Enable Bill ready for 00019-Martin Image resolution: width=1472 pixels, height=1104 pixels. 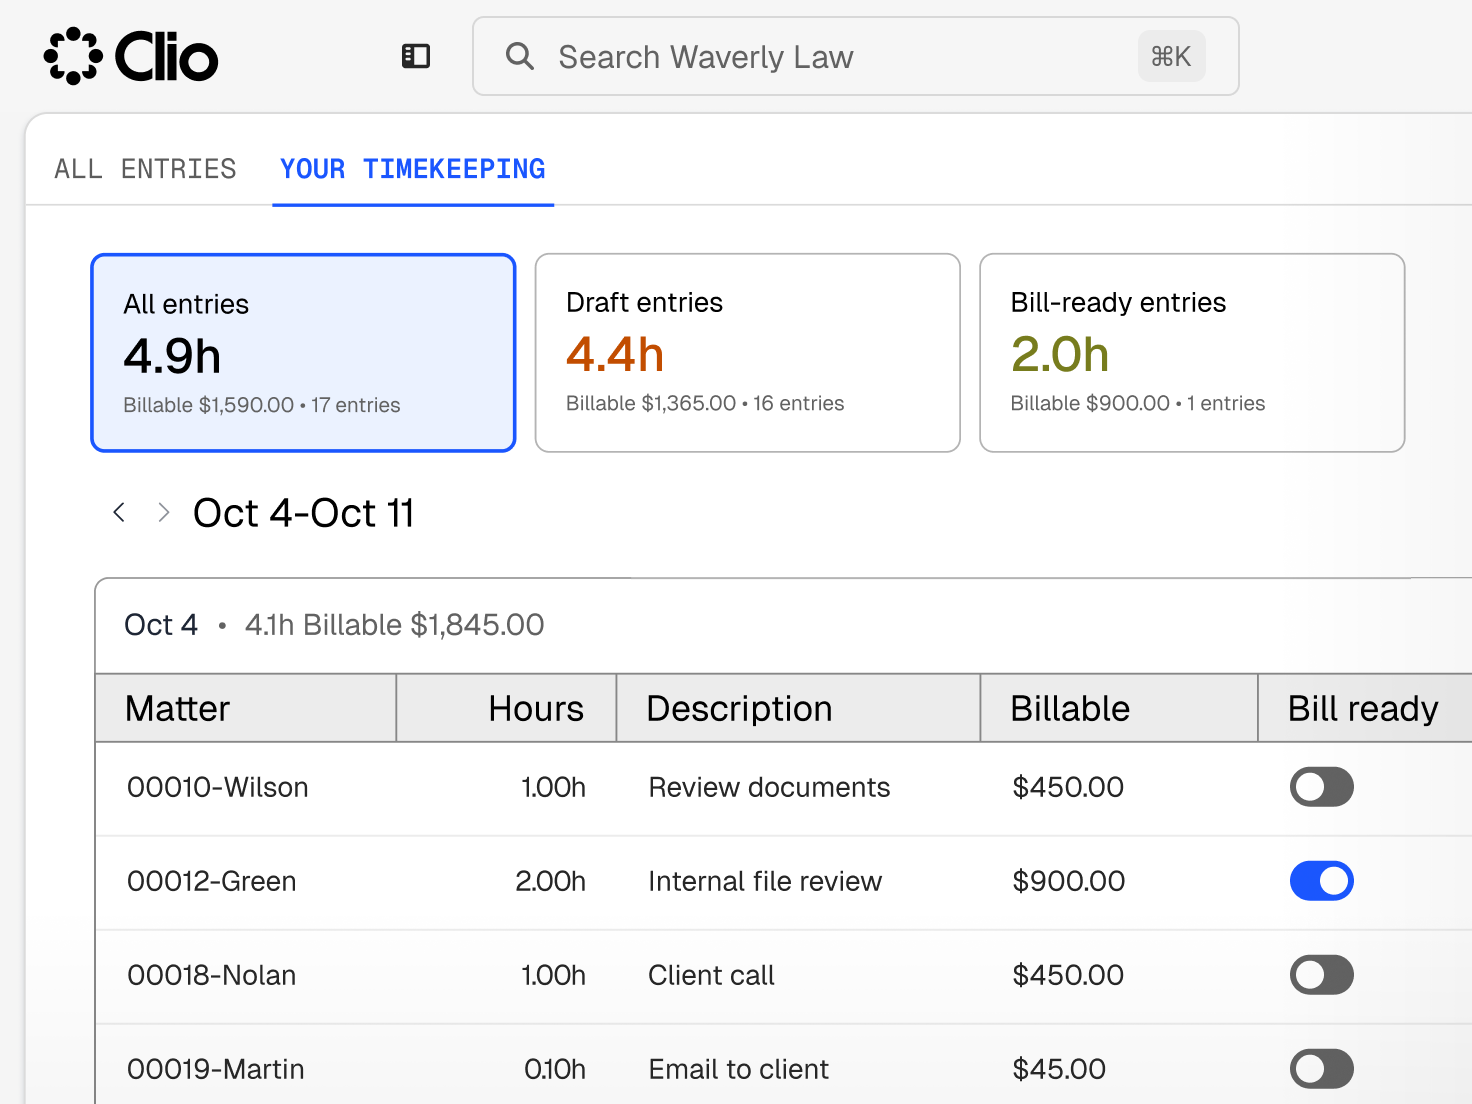(1321, 1069)
